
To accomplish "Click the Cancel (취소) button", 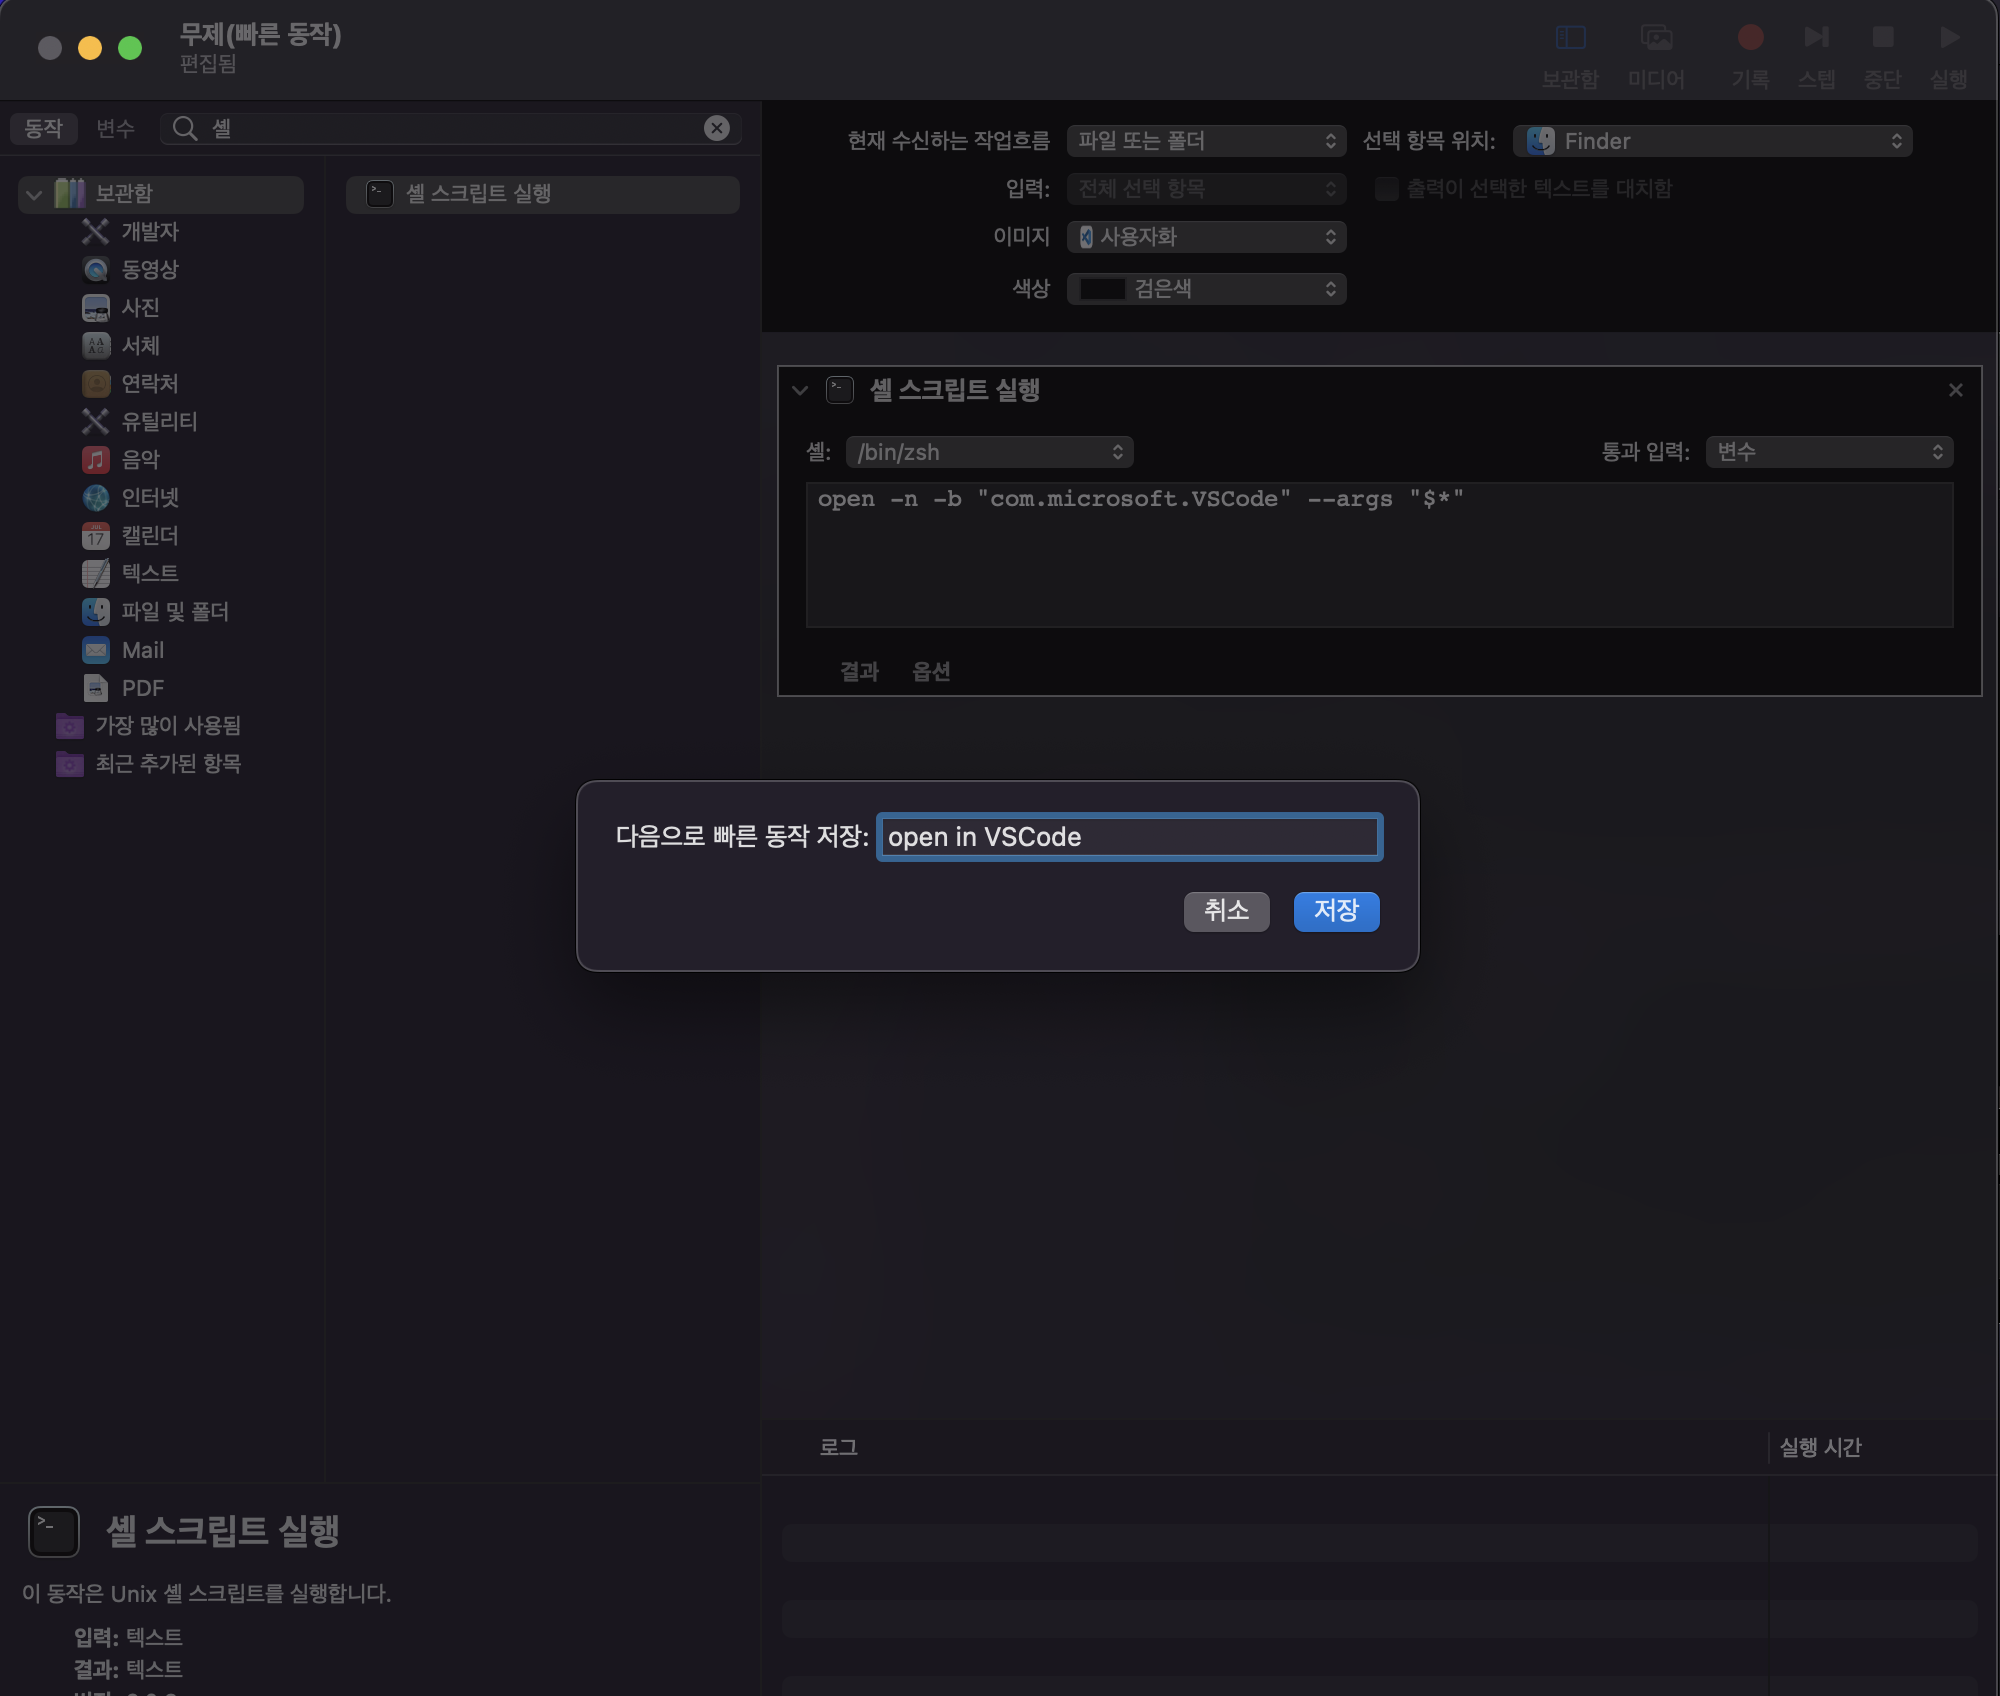I will 1226,911.
